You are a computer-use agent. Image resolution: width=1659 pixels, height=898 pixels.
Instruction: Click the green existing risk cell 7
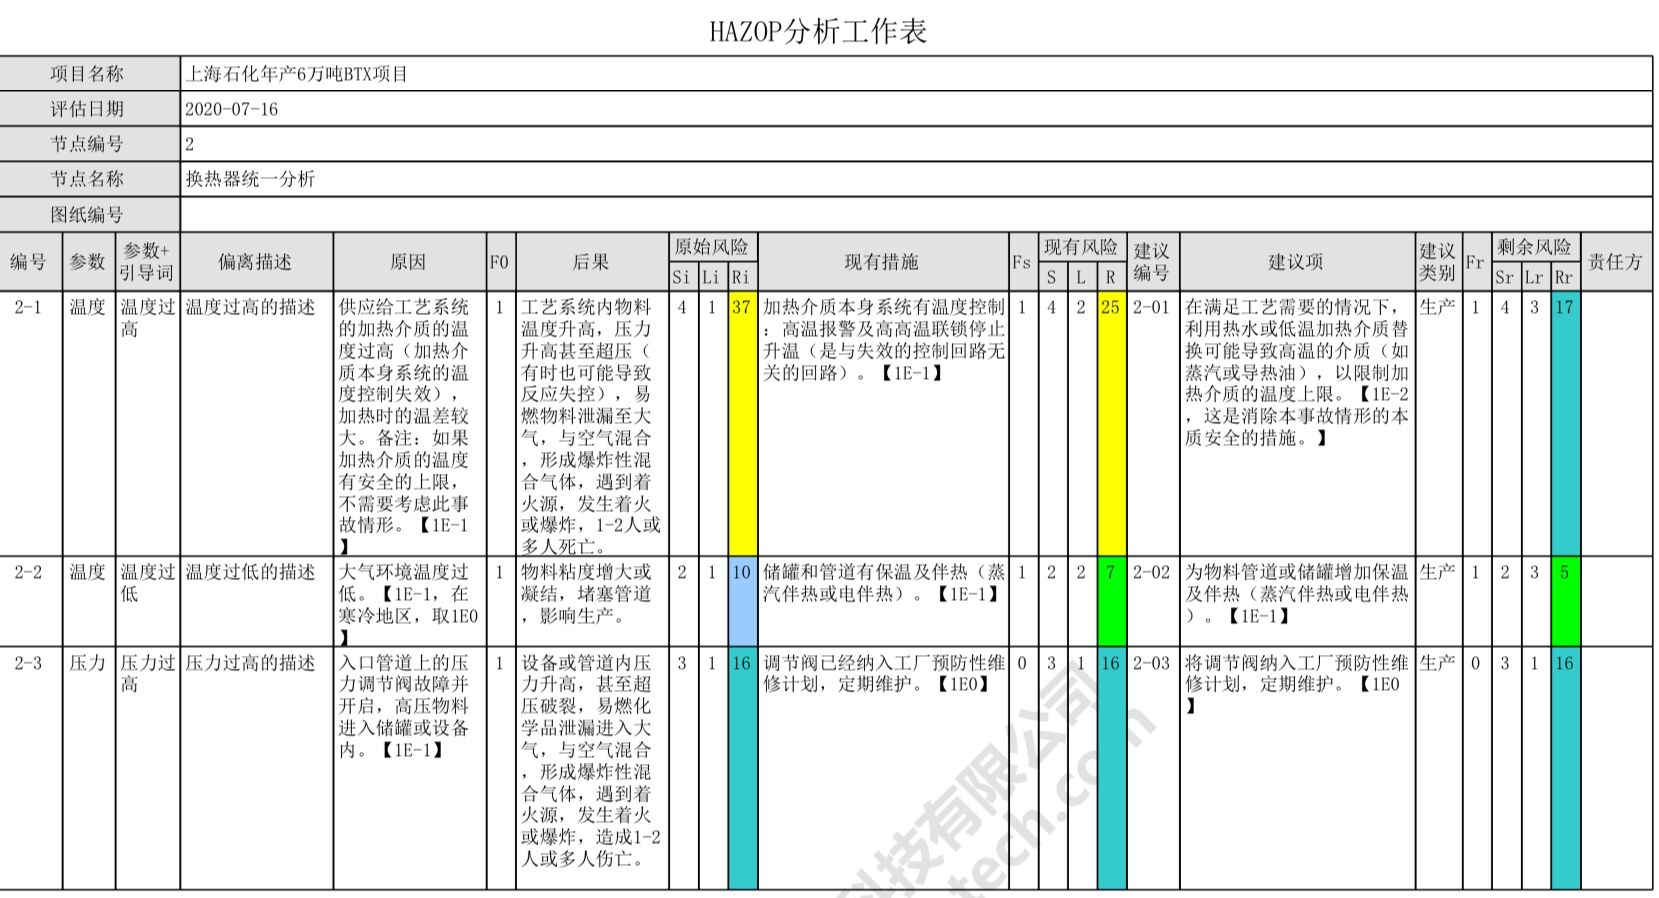(x=1111, y=601)
